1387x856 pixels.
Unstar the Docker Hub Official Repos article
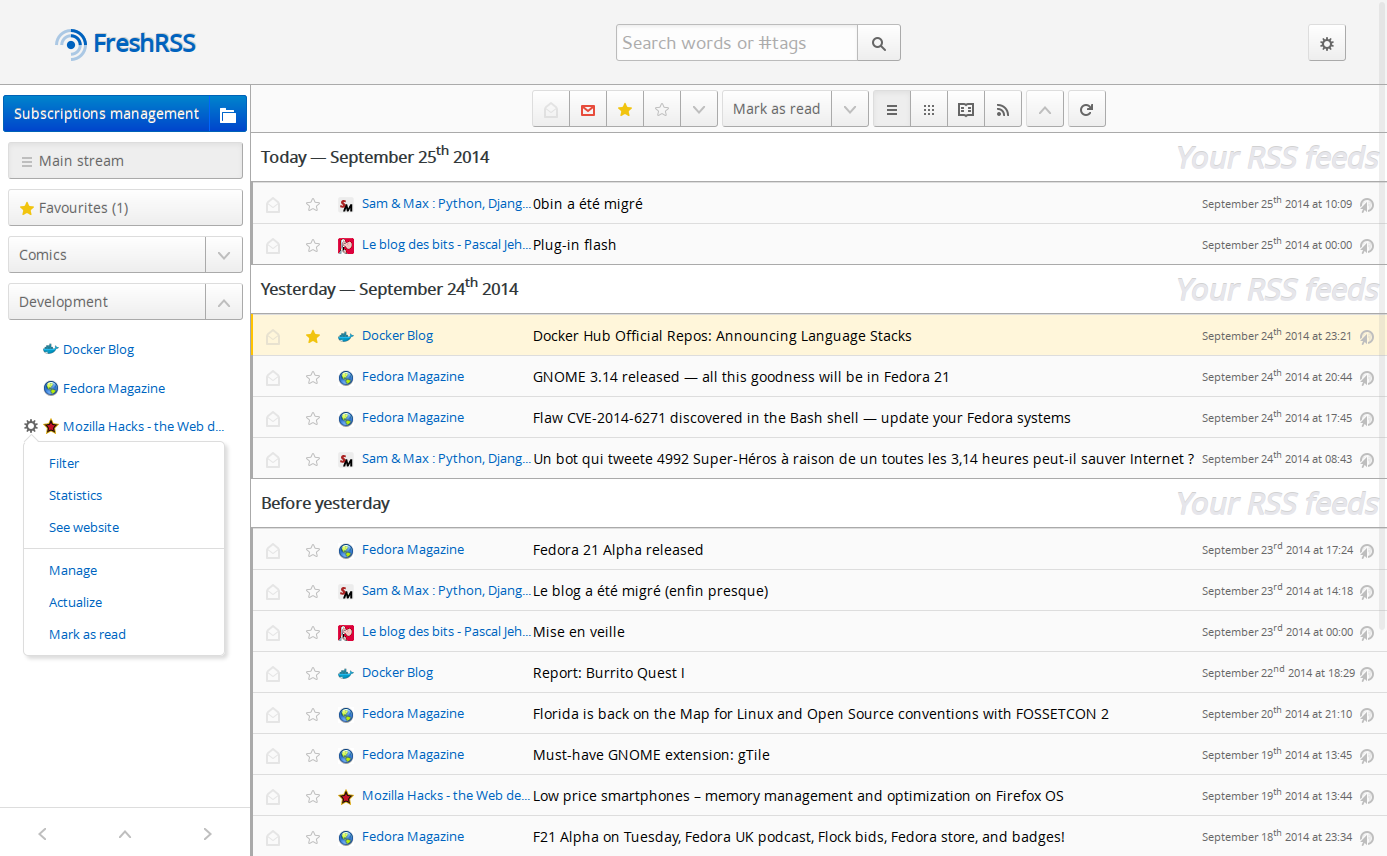point(312,336)
